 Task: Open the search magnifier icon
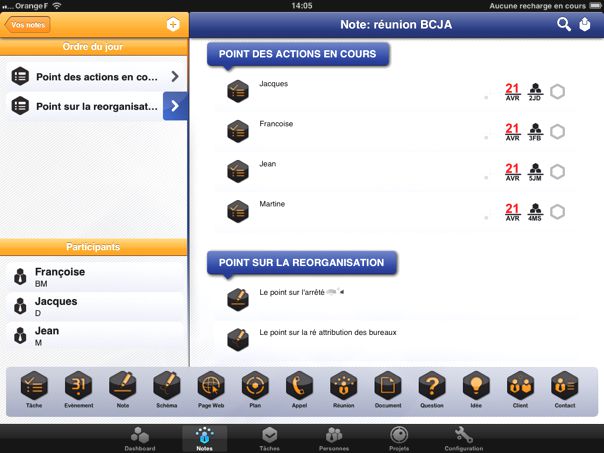(564, 24)
